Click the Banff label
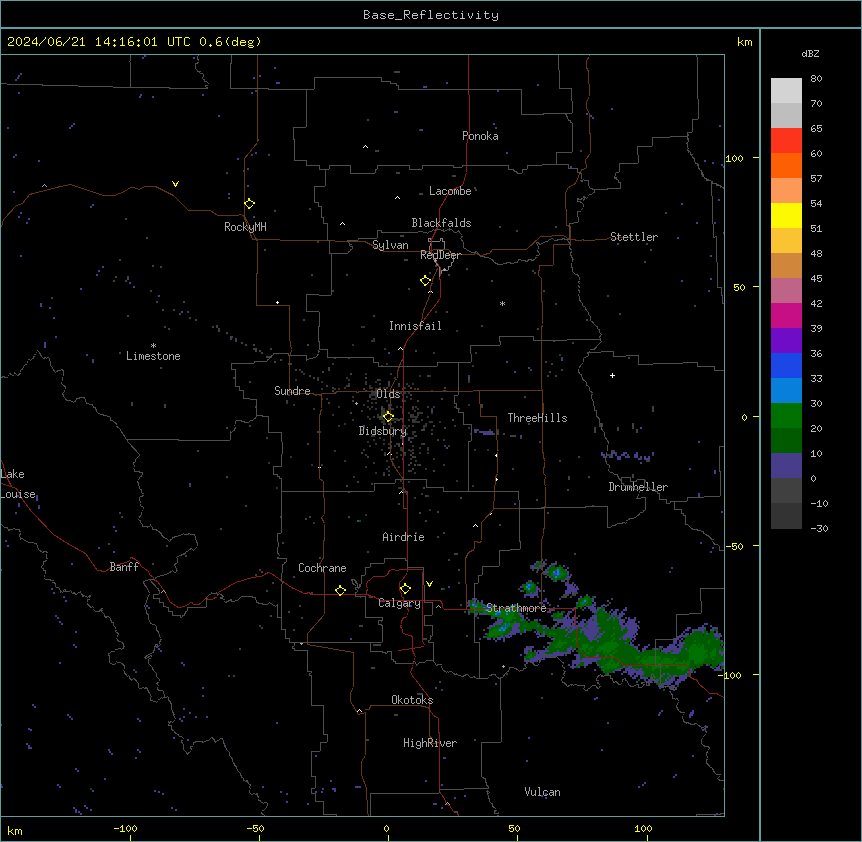Viewport: 862px width, 842px height. 124,567
